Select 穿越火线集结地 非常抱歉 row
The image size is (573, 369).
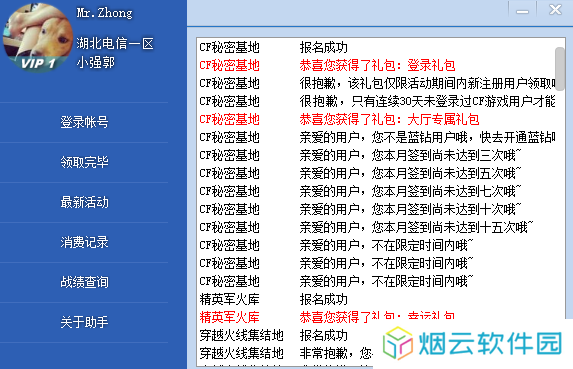(x=285, y=353)
